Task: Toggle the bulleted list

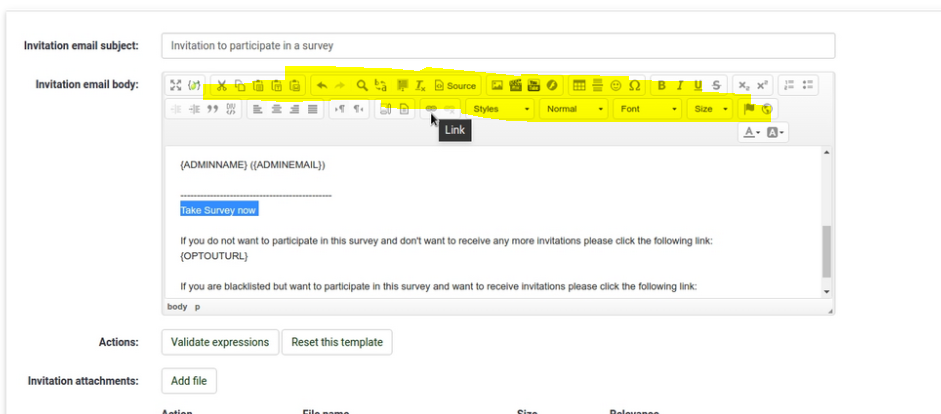Action: click(x=808, y=85)
